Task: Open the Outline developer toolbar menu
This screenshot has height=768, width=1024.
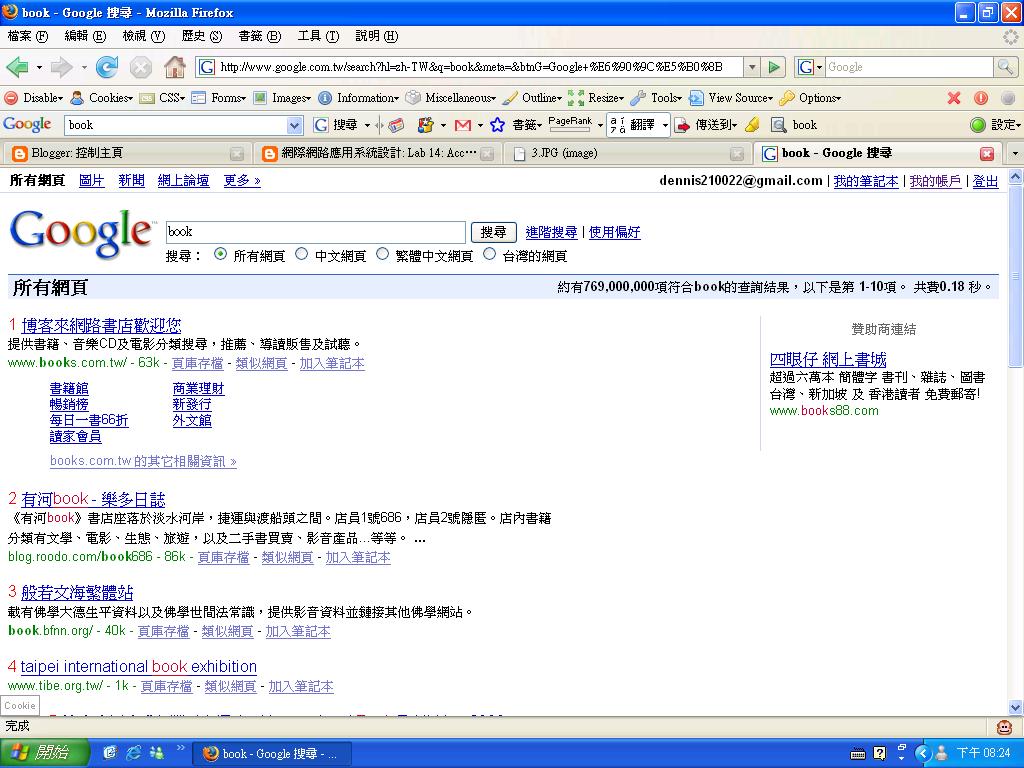Action: click(x=532, y=98)
